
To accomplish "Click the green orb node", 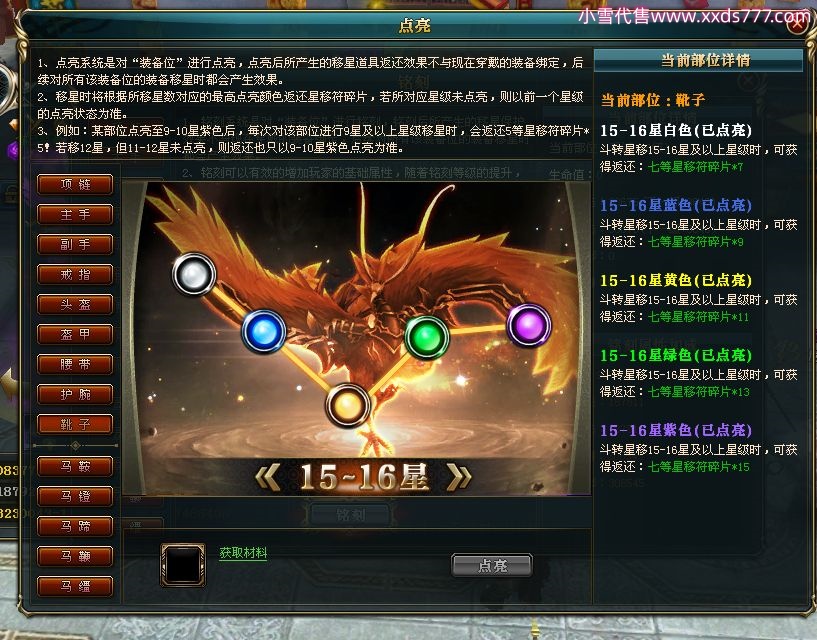I will 427,337.
